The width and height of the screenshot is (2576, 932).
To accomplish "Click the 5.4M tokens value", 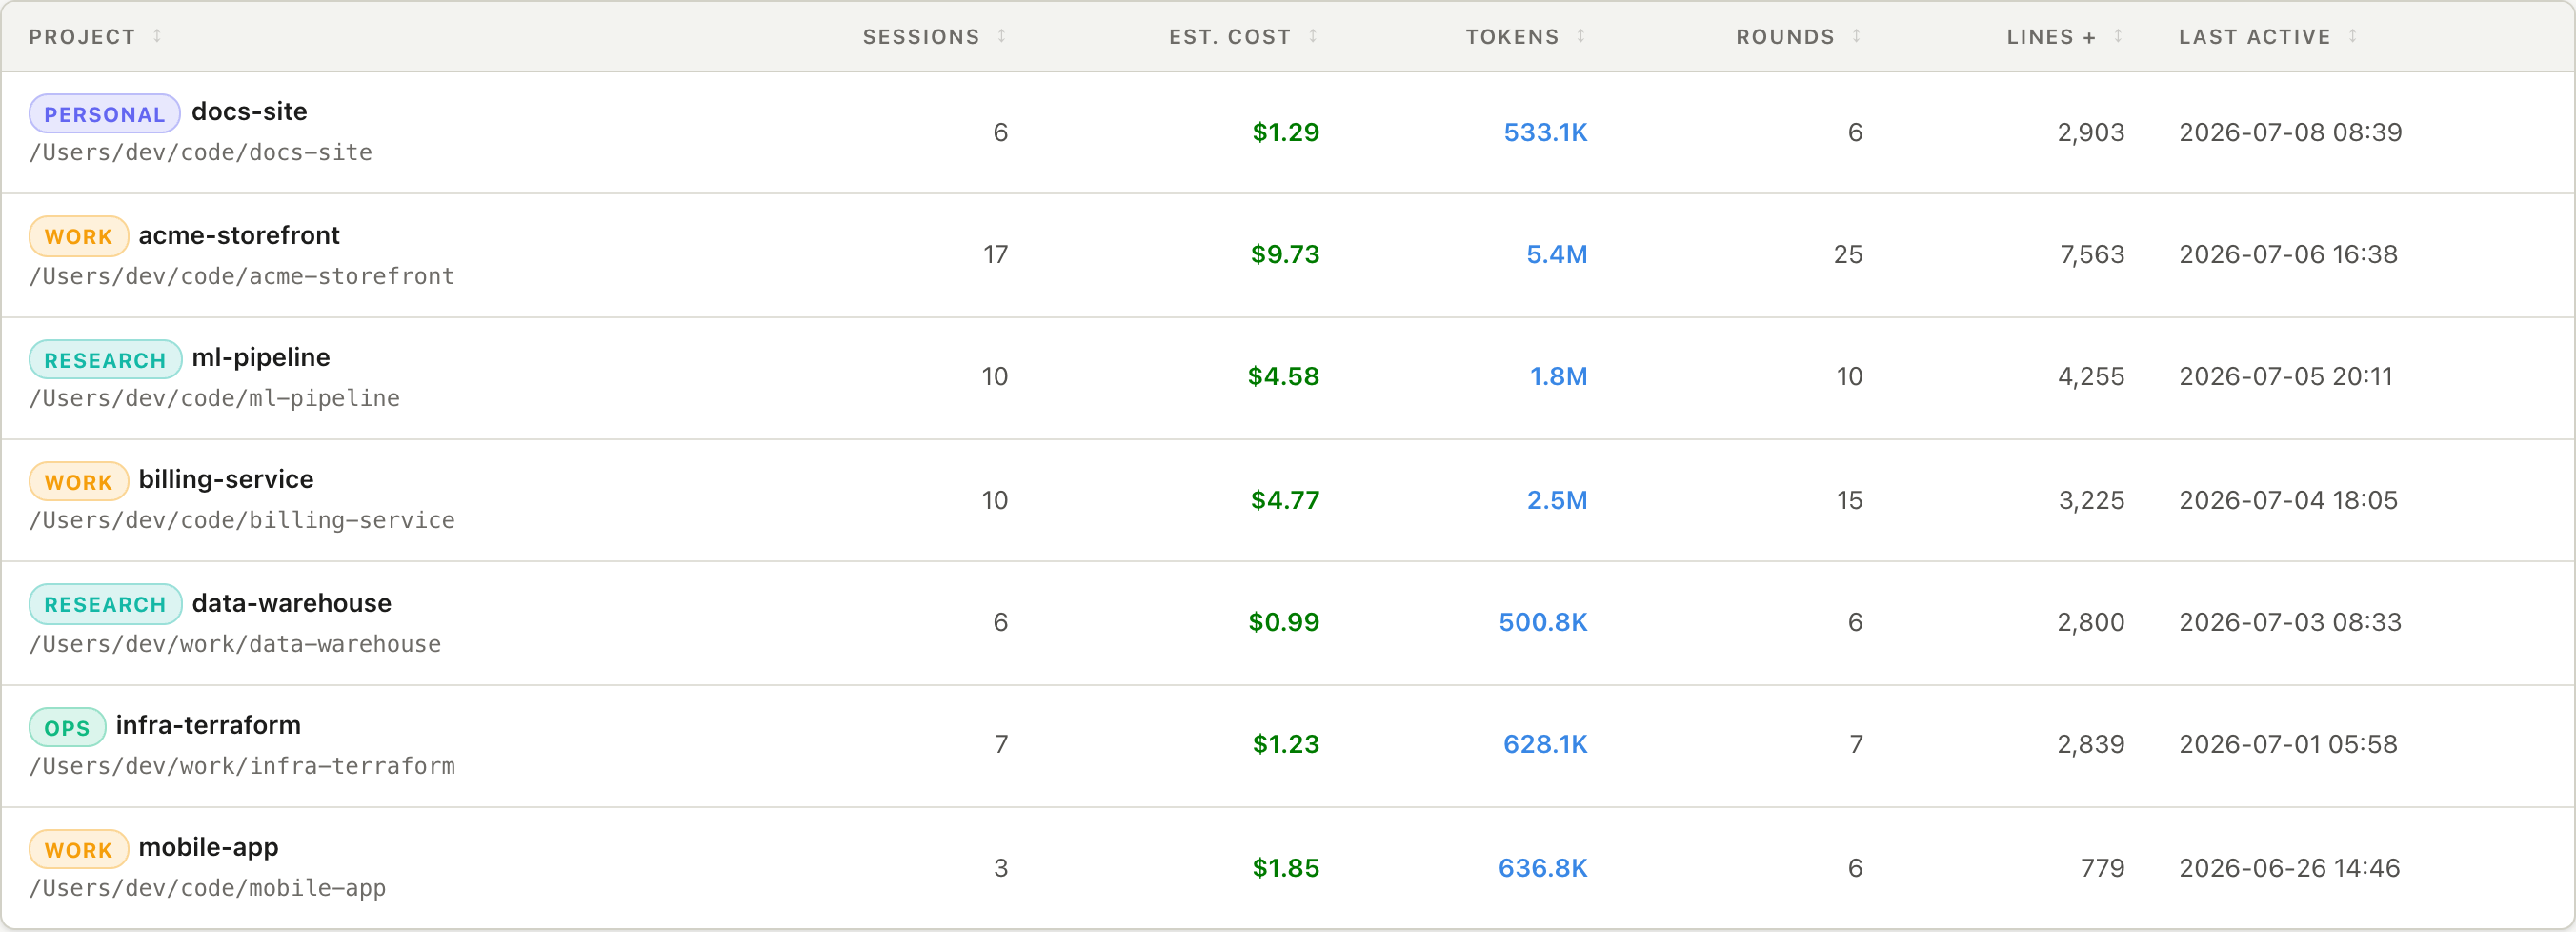I will (1557, 254).
